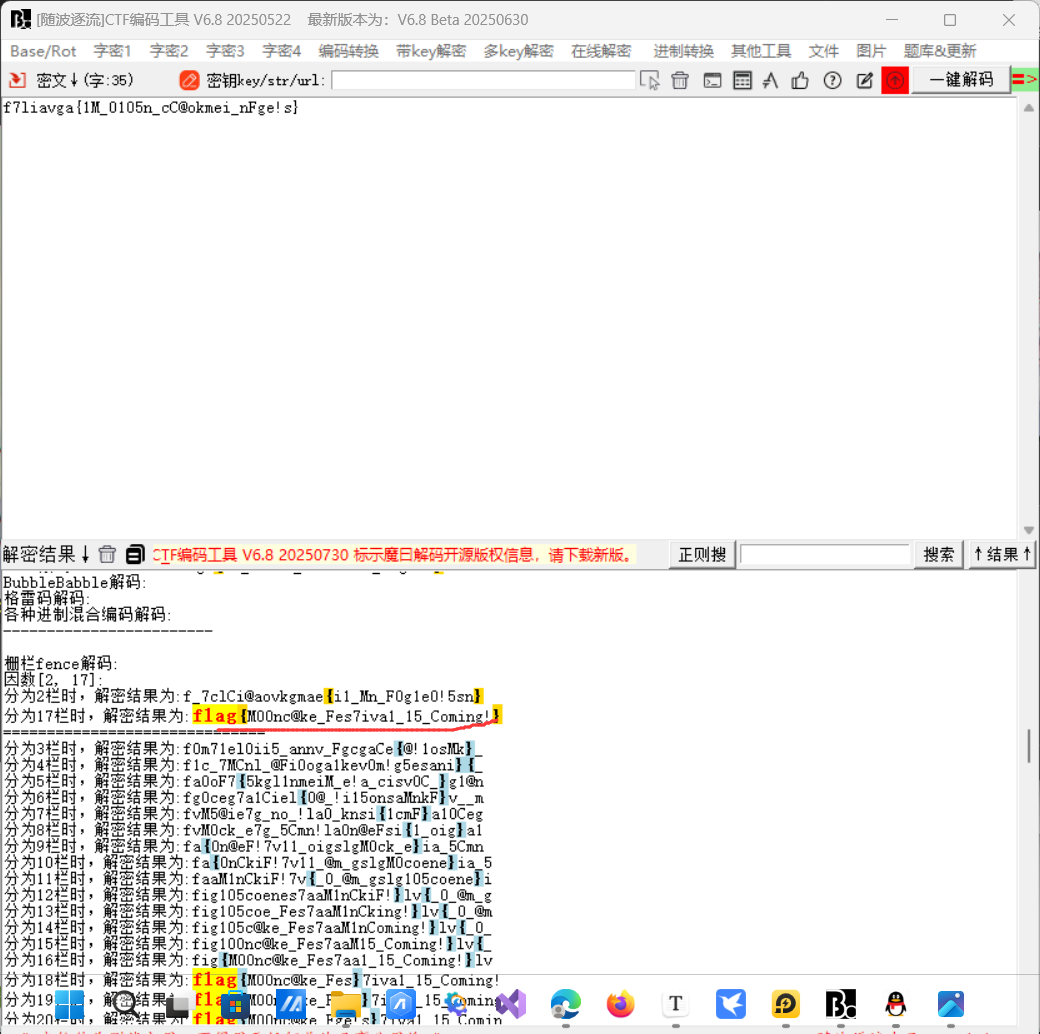Click the font 'A' icon on the toolbar
The height and width of the screenshot is (1034, 1040).
(x=771, y=80)
